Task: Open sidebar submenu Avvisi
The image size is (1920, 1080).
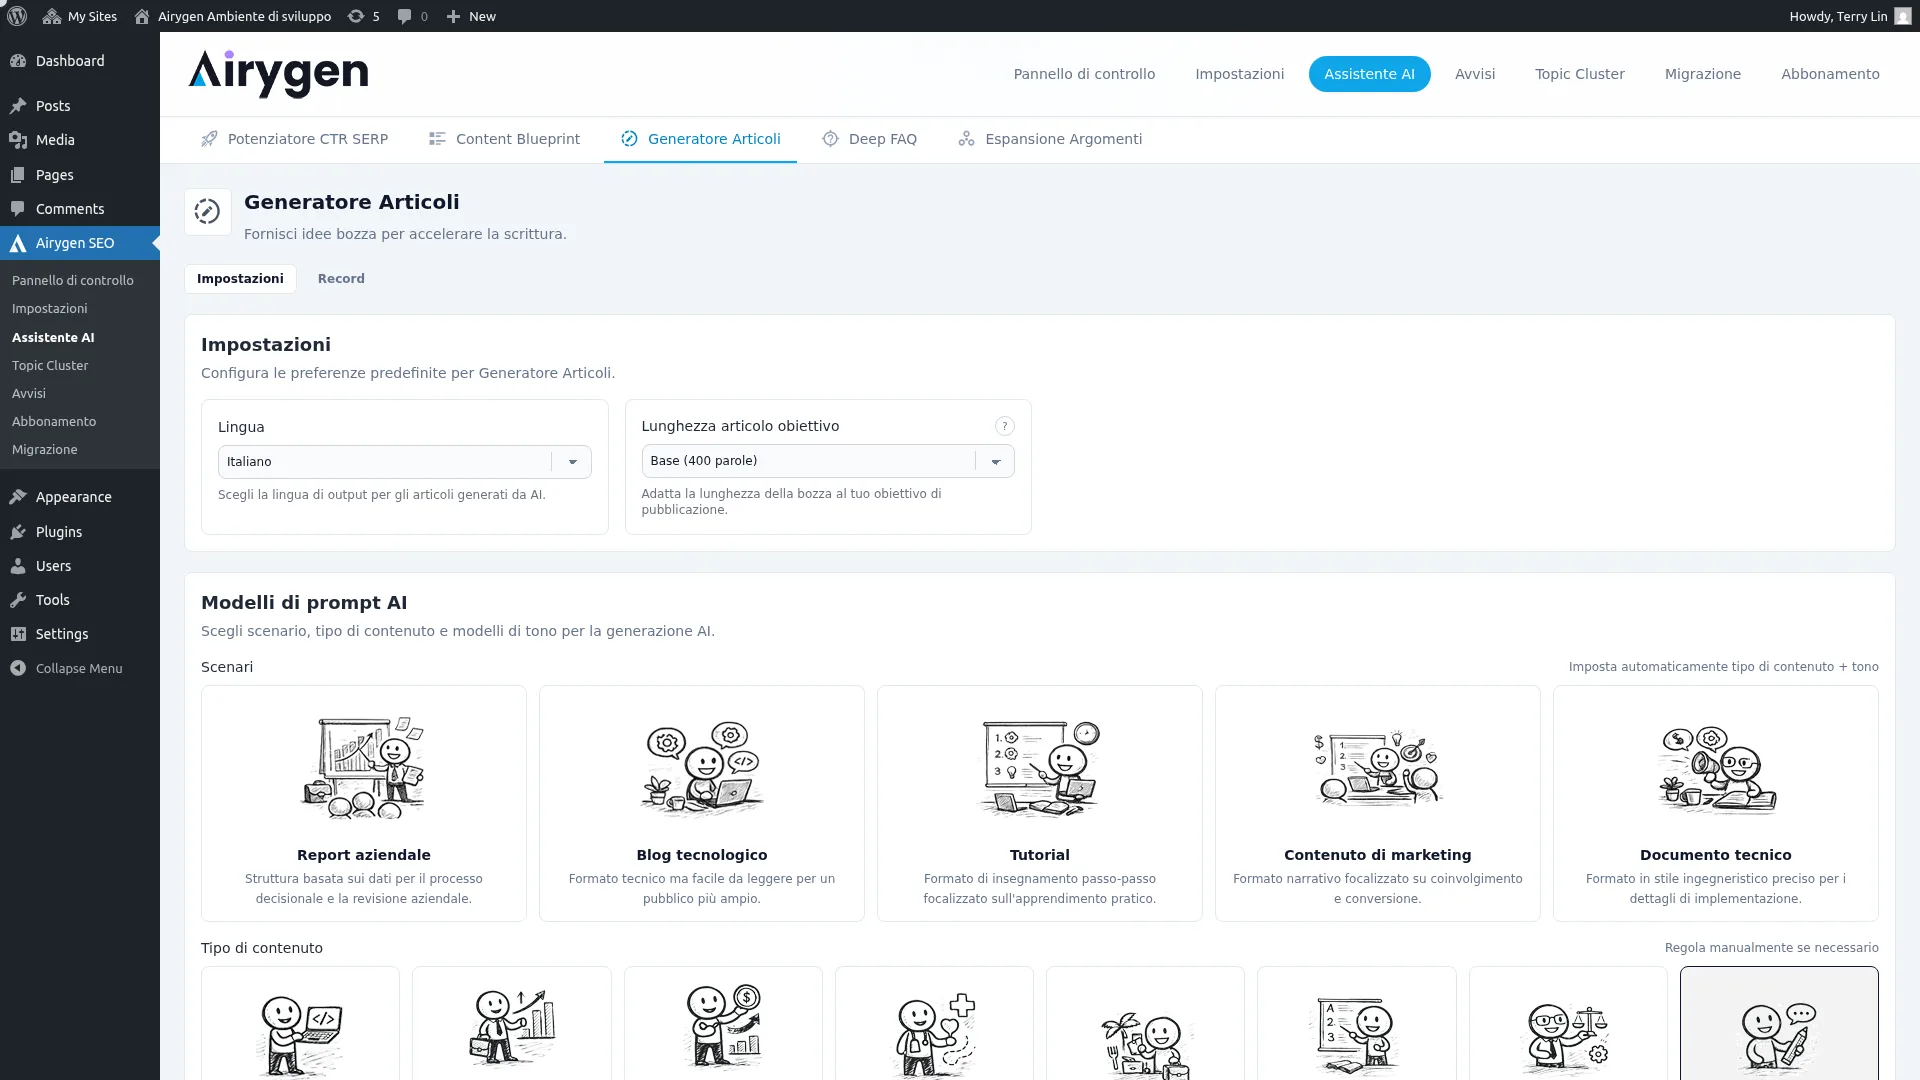Action: (x=29, y=394)
